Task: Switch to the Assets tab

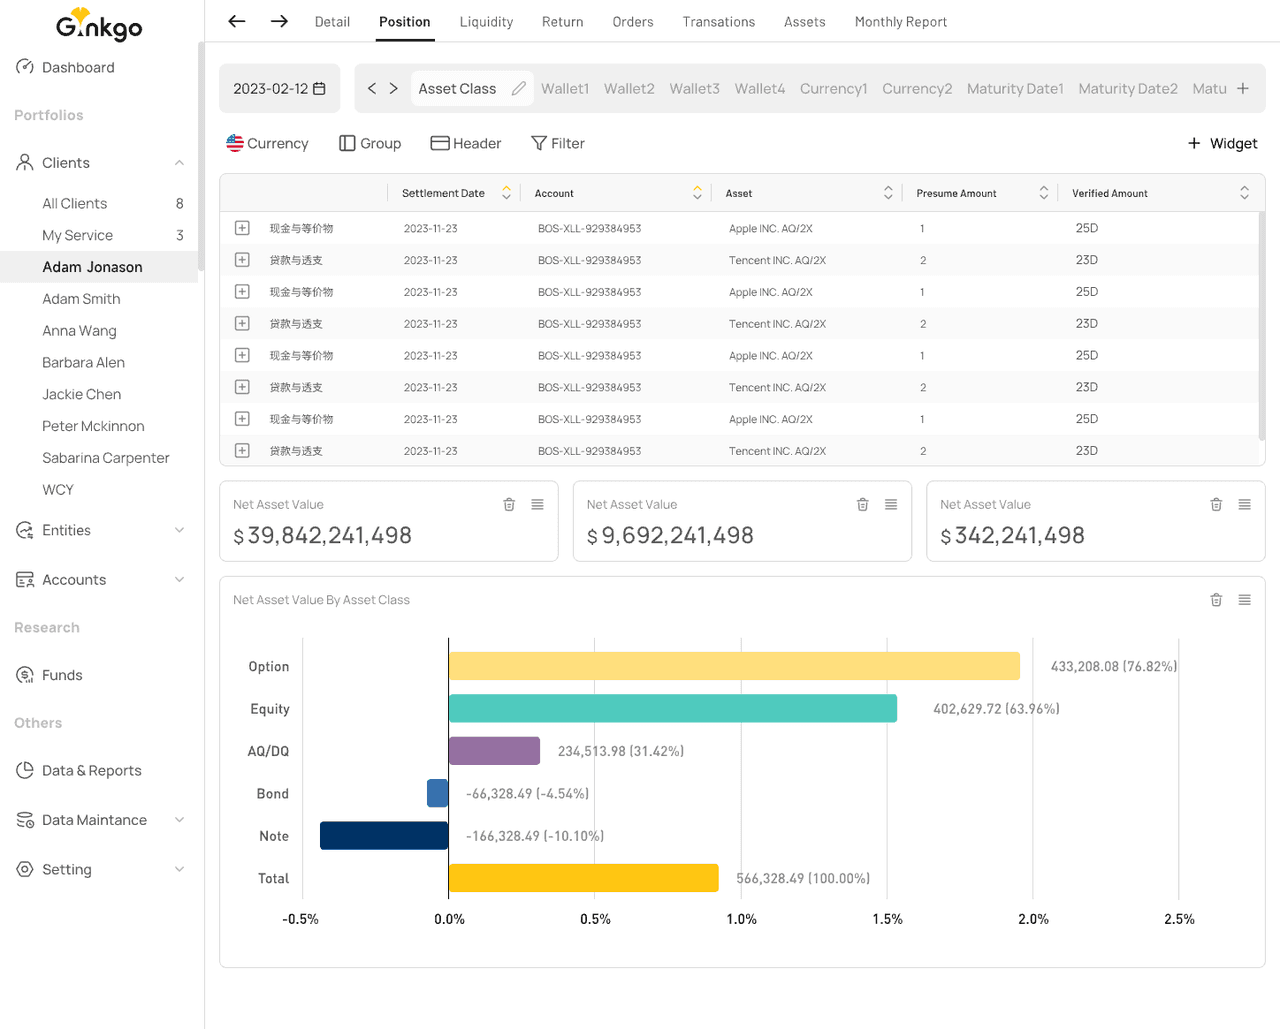Action: (x=805, y=22)
